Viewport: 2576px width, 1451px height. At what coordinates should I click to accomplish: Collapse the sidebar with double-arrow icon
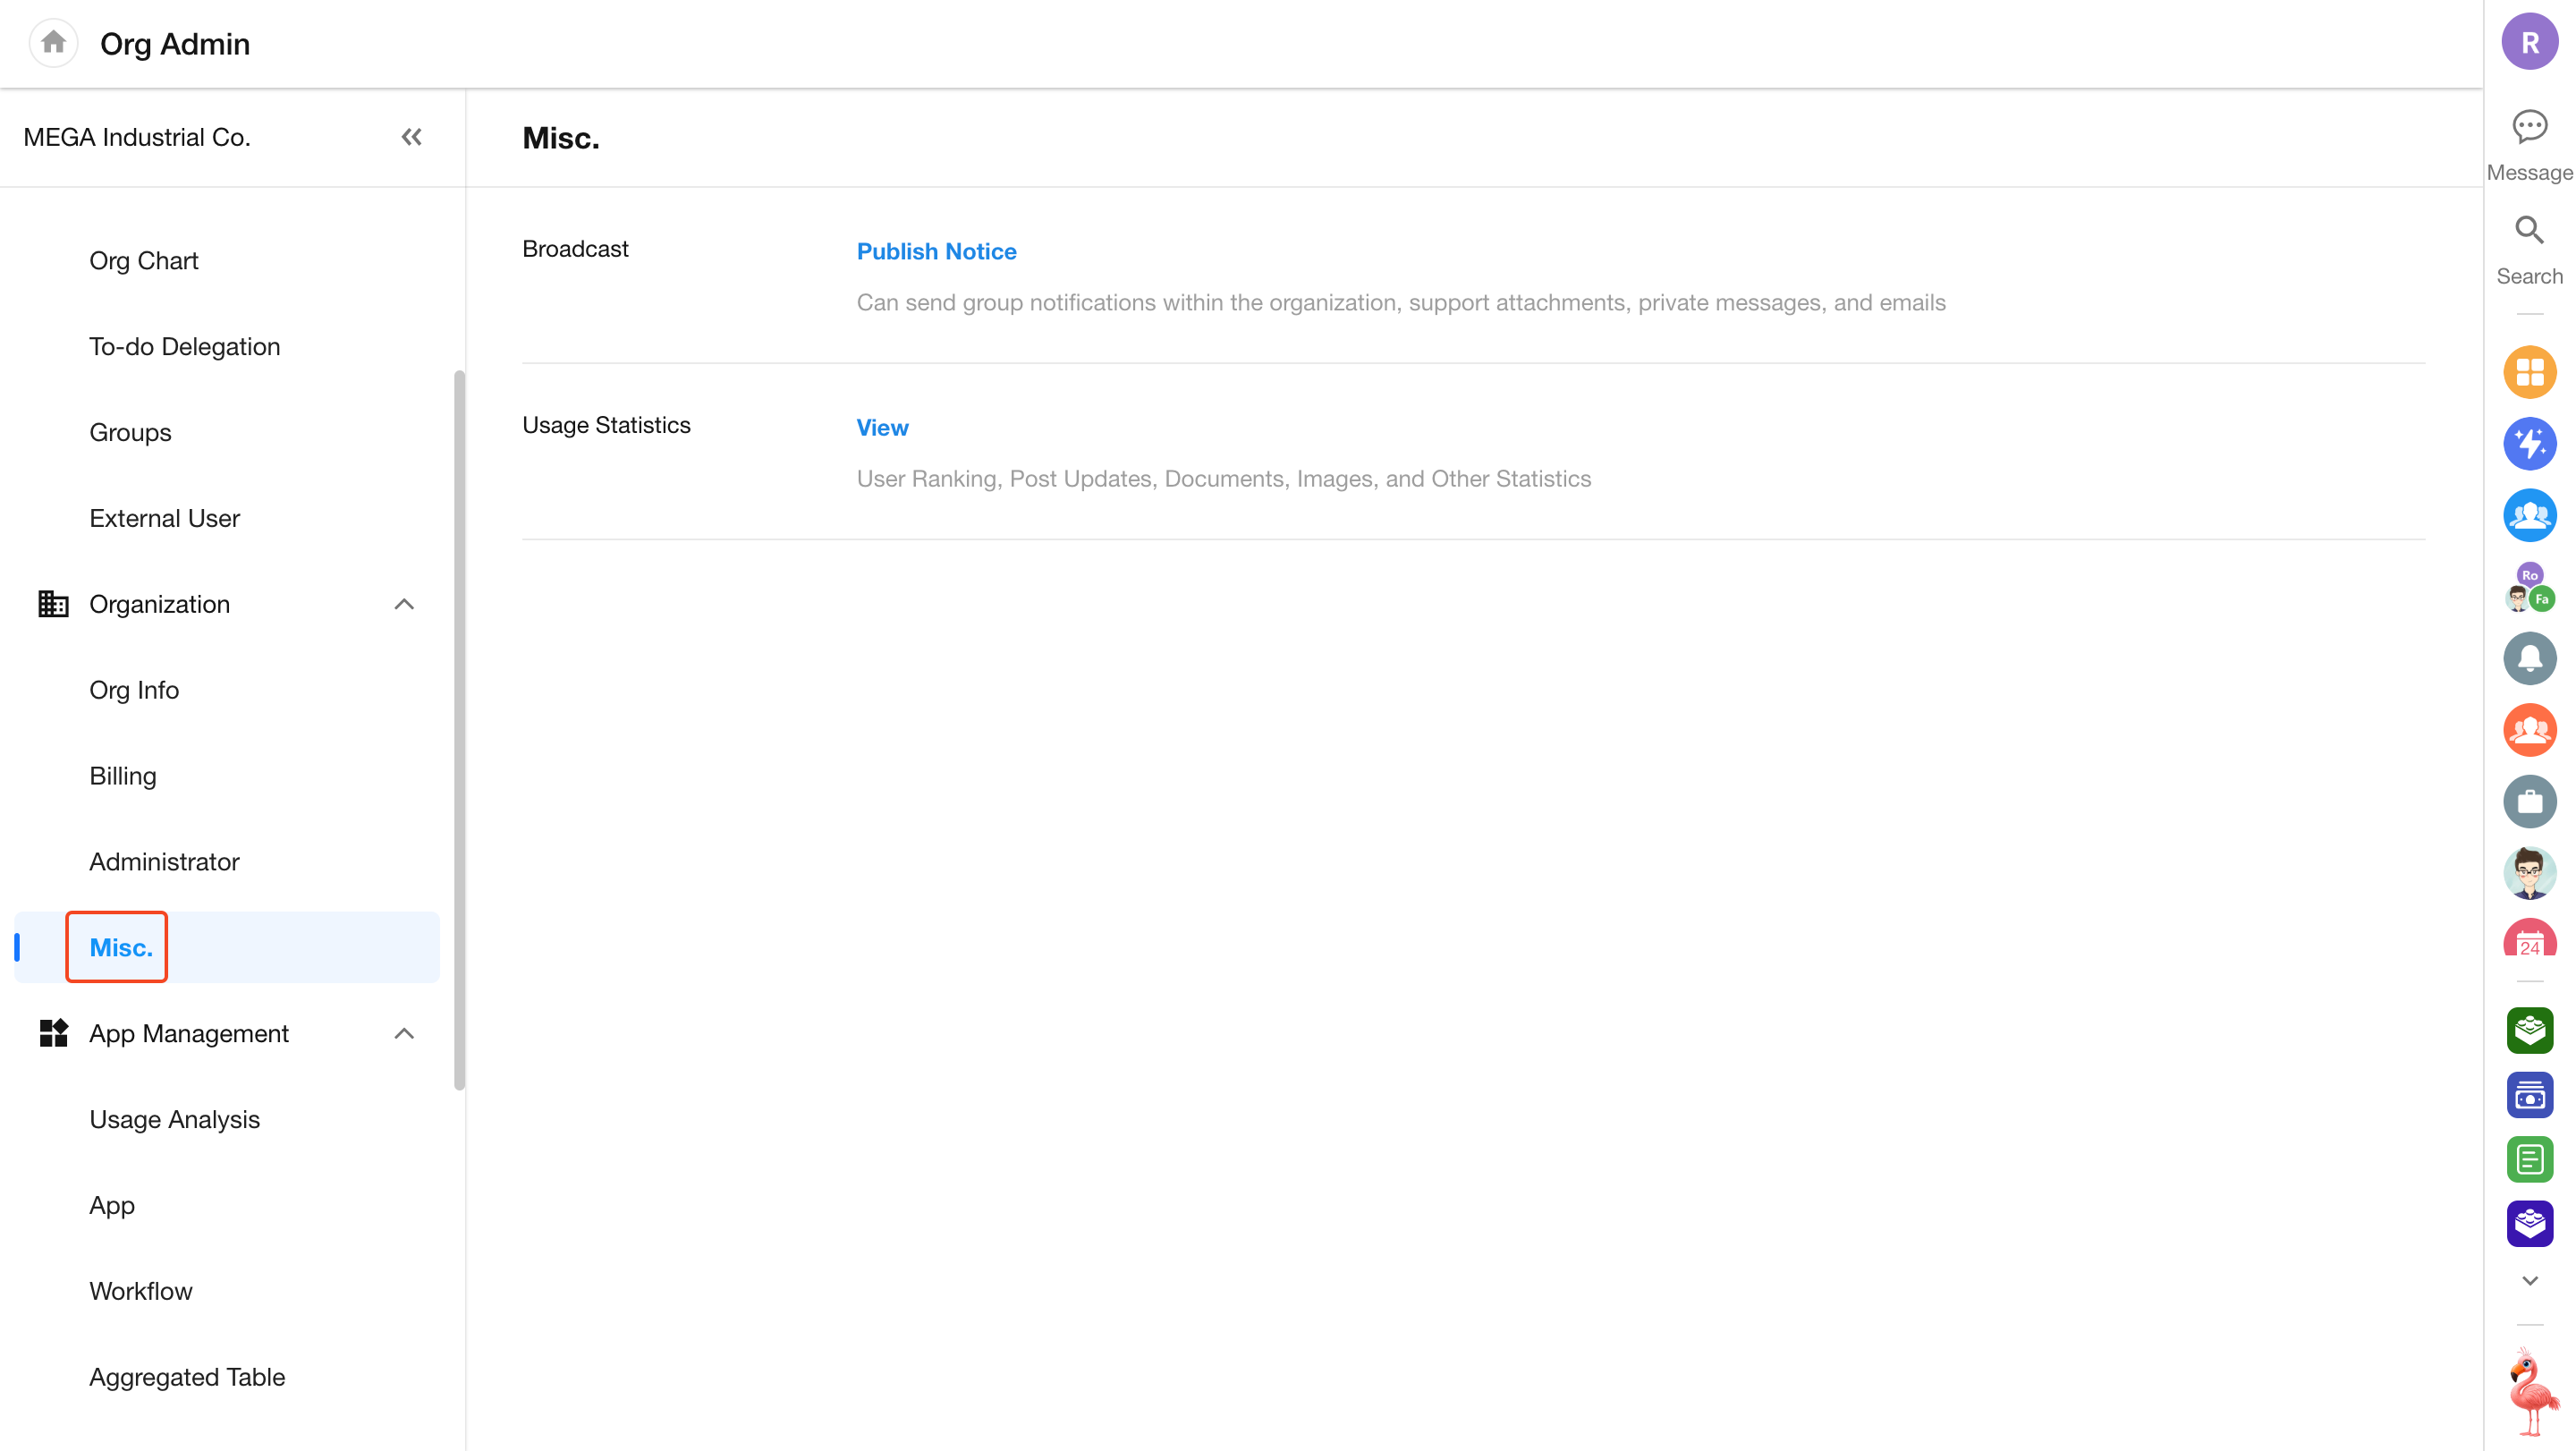(411, 137)
